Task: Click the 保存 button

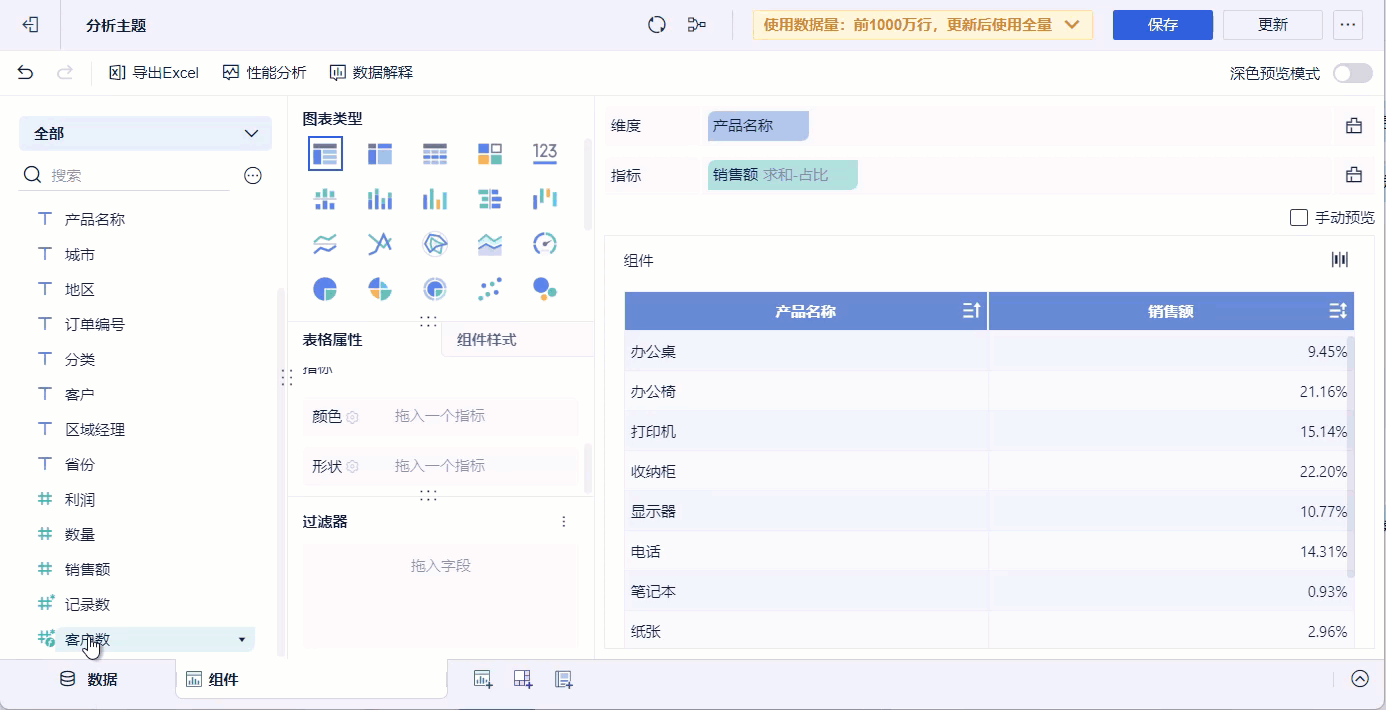Action: 1162,25
